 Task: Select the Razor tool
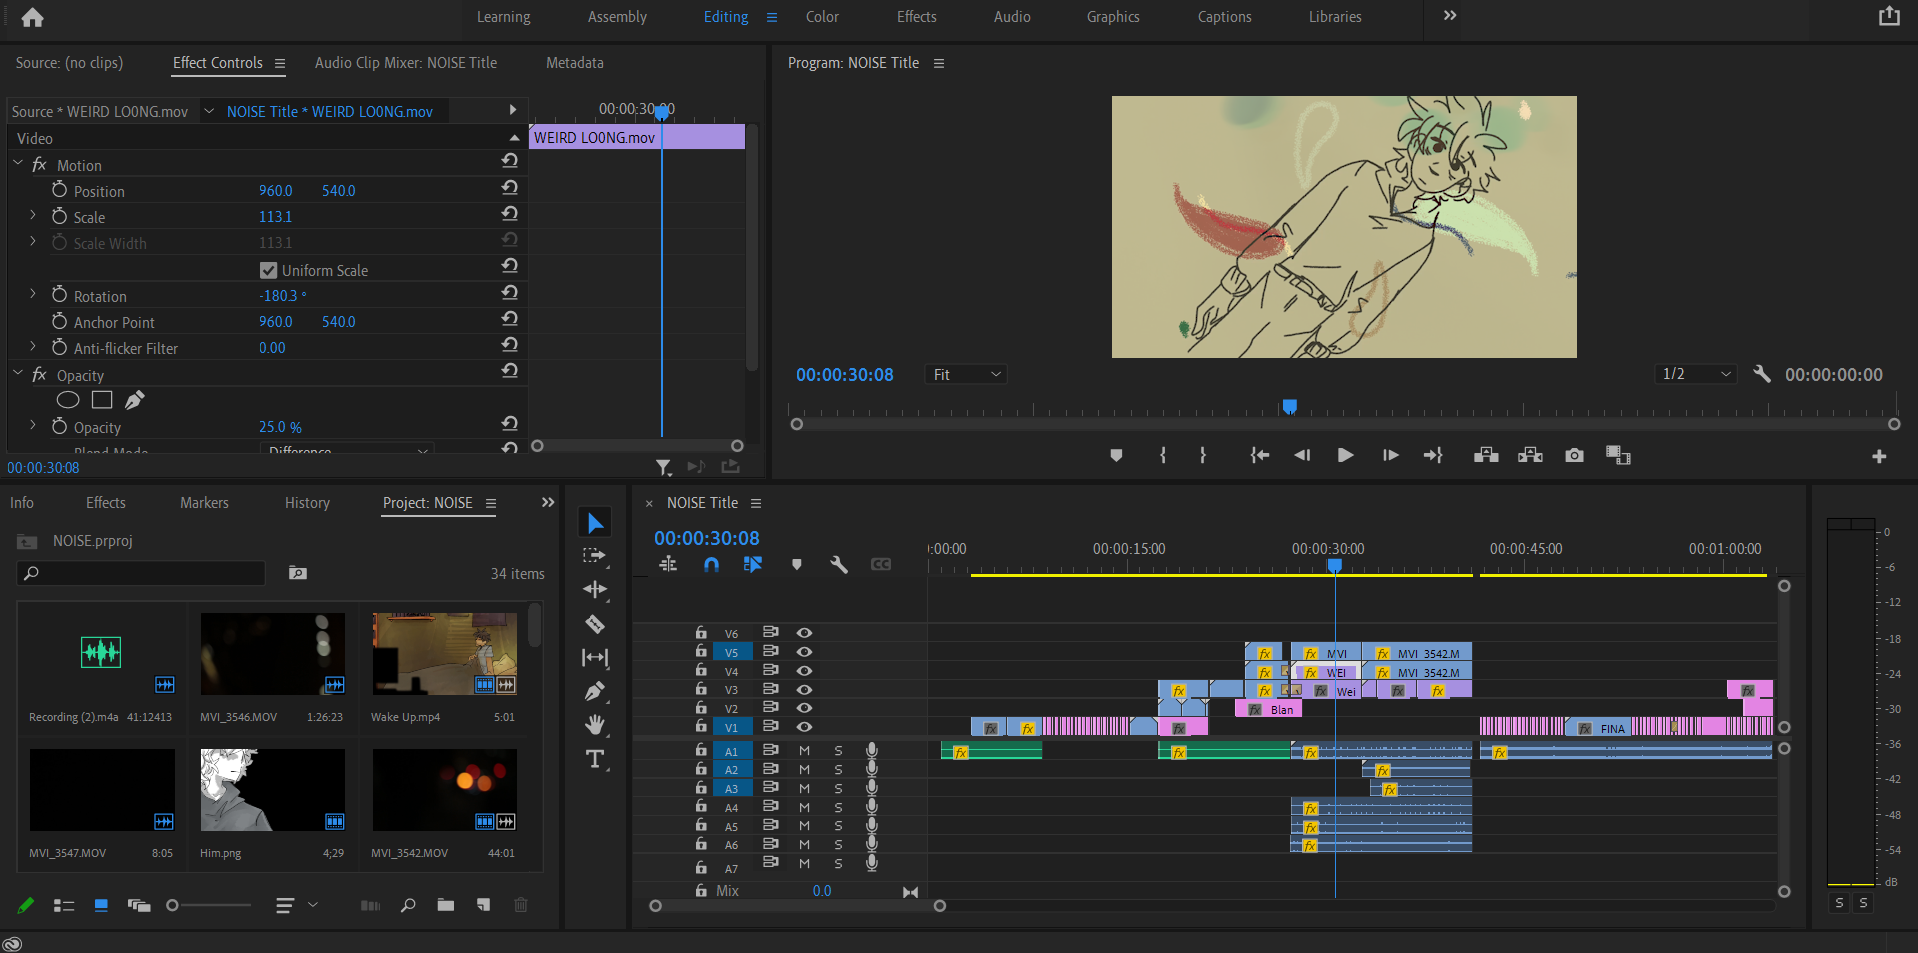(595, 624)
